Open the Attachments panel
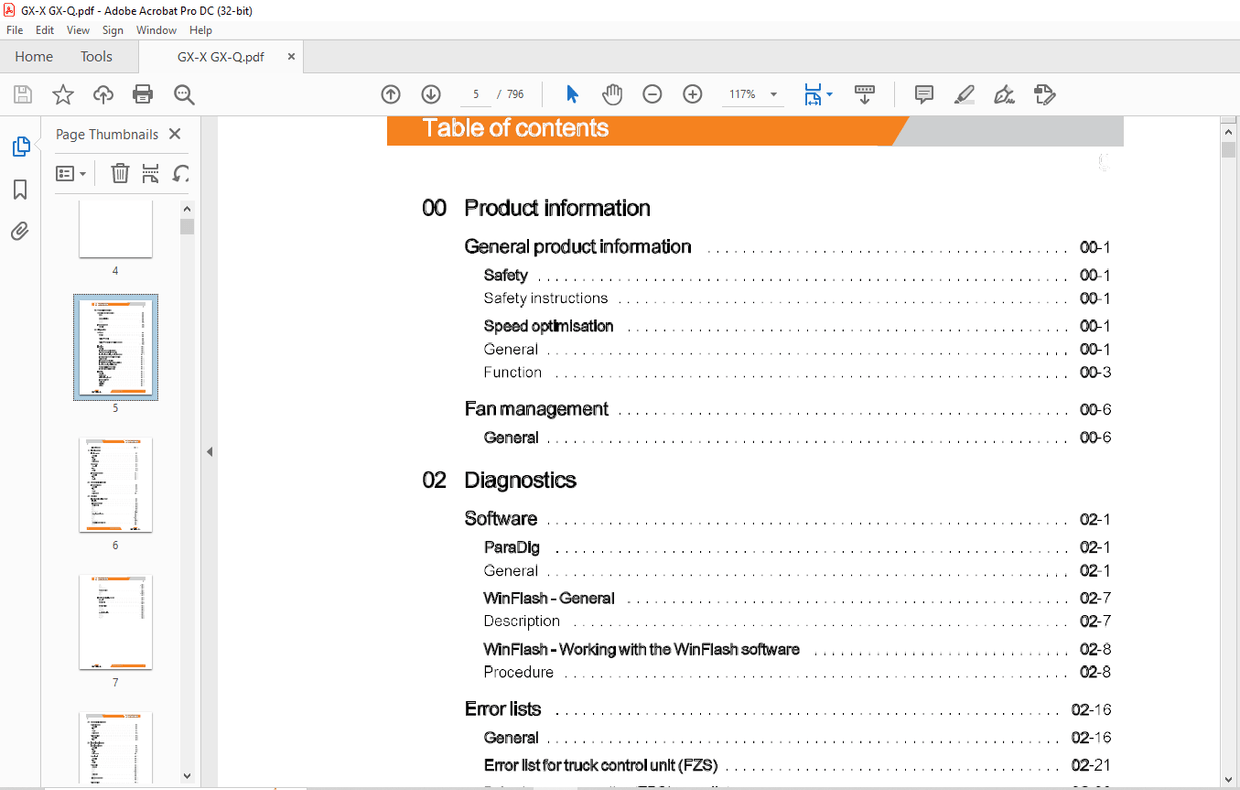The height and width of the screenshot is (790, 1240). click(19, 231)
